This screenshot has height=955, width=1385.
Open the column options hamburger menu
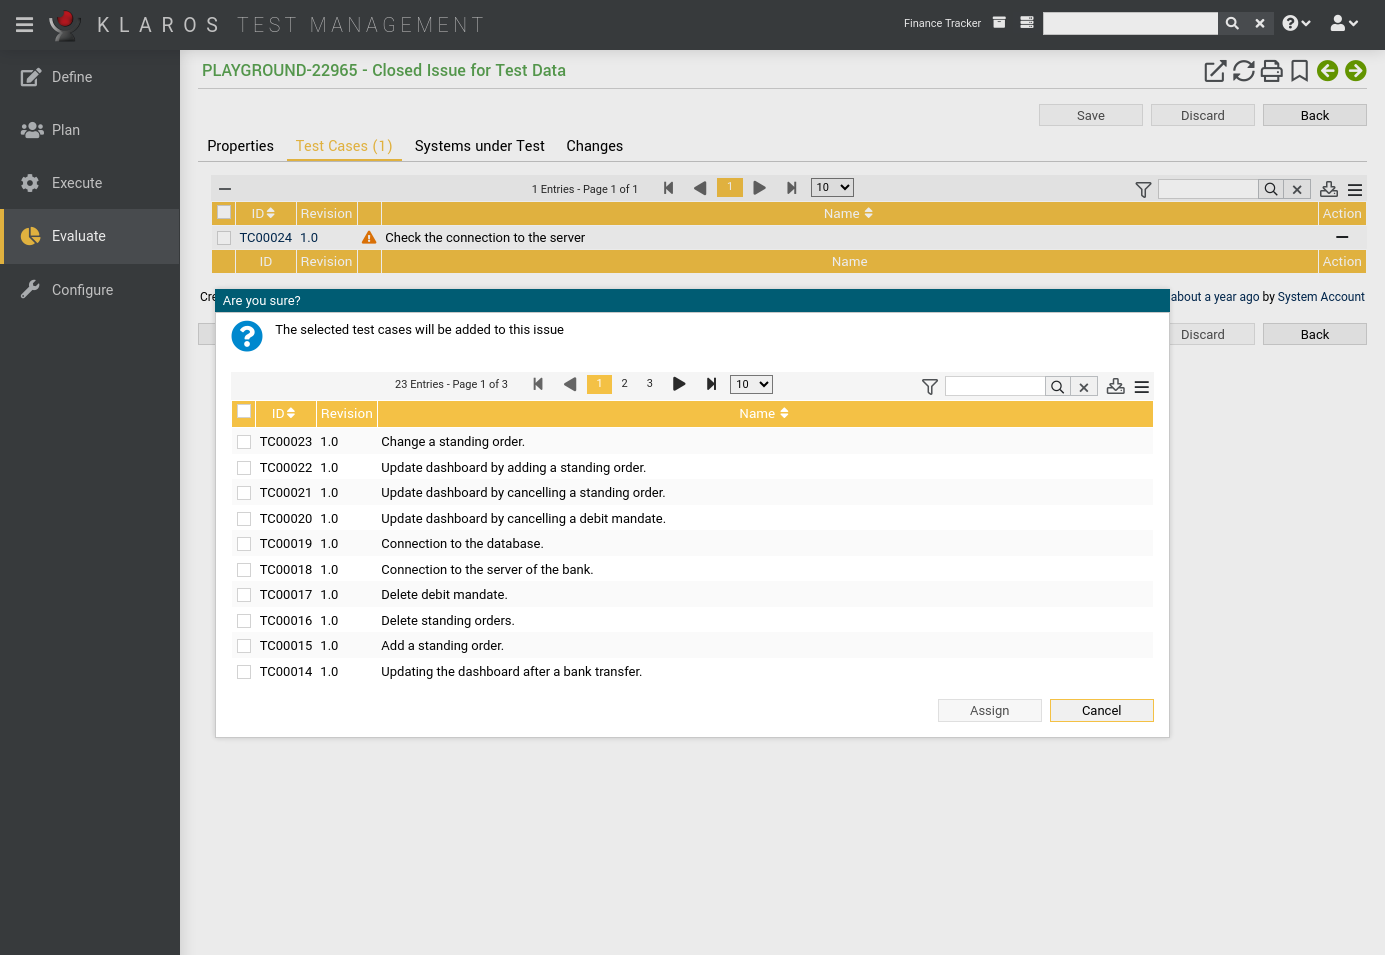tap(1141, 386)
